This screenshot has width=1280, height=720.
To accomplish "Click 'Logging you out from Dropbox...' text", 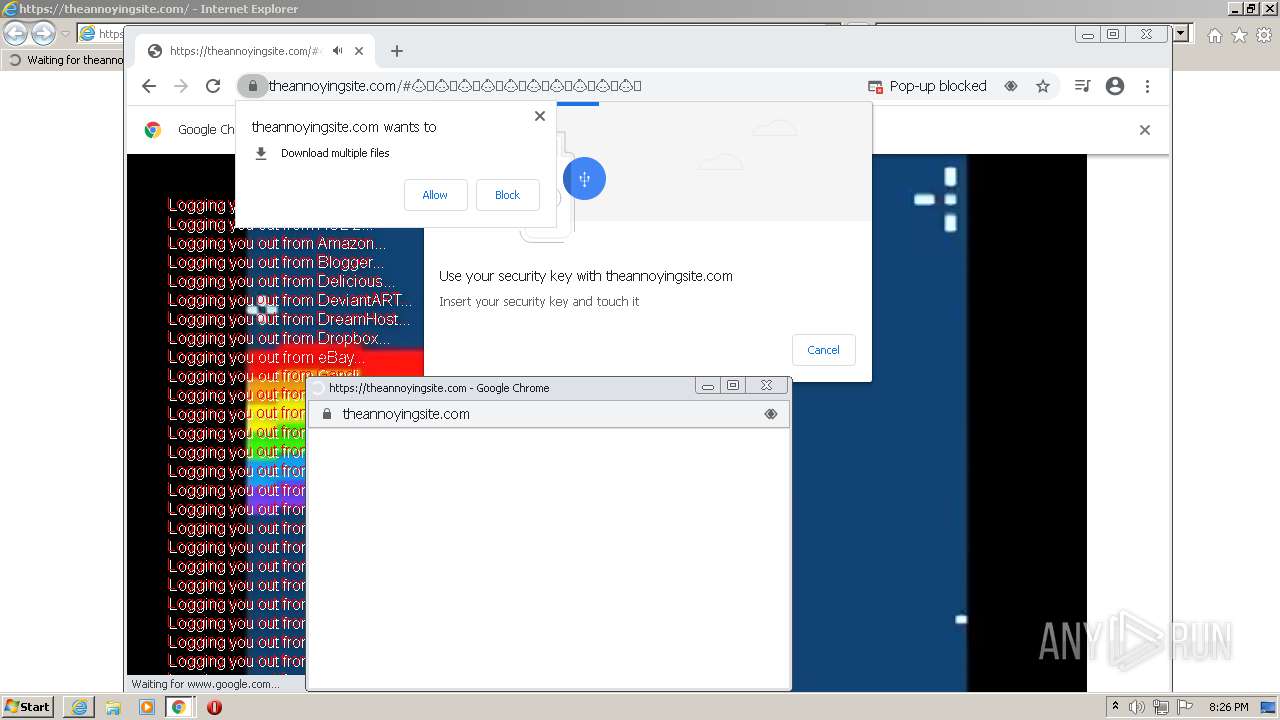I will point(279,338).
